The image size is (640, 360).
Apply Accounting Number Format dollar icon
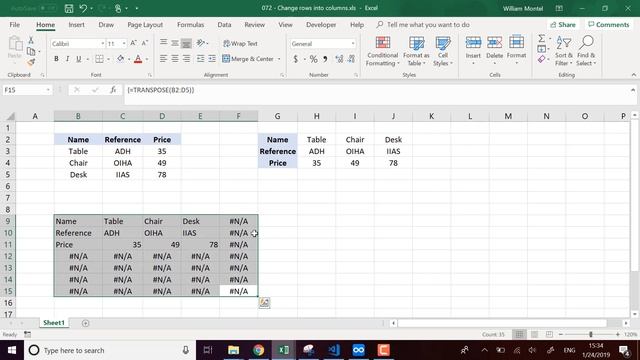tap(296, 59)
